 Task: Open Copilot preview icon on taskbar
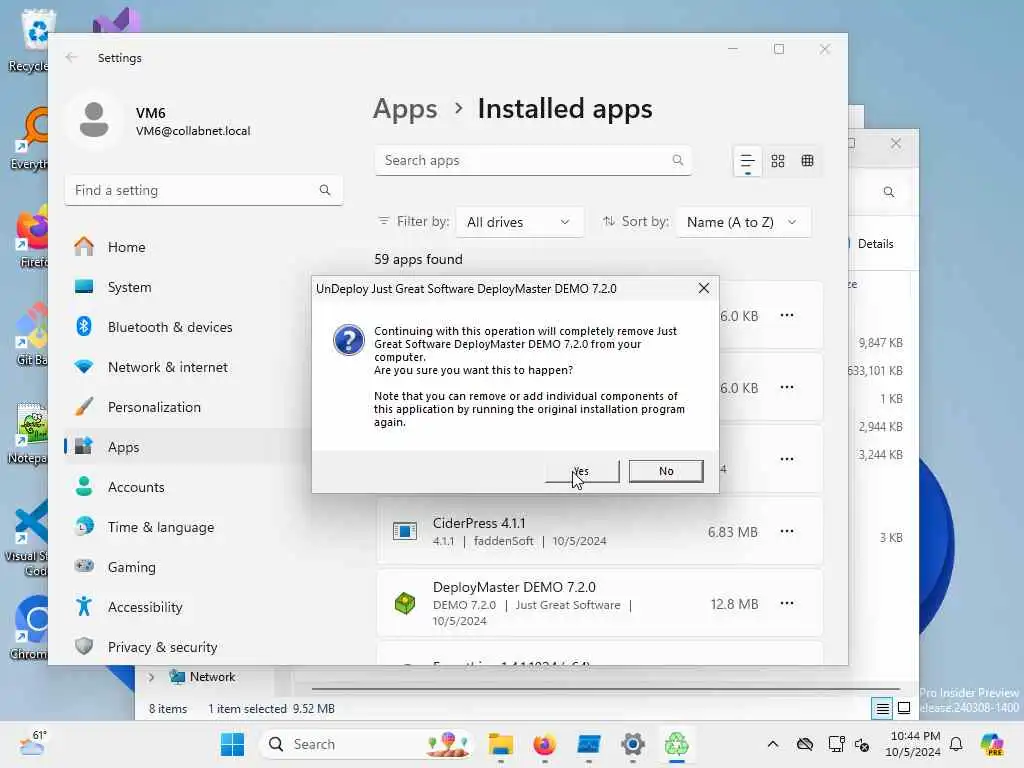click(x=992, y=744)
